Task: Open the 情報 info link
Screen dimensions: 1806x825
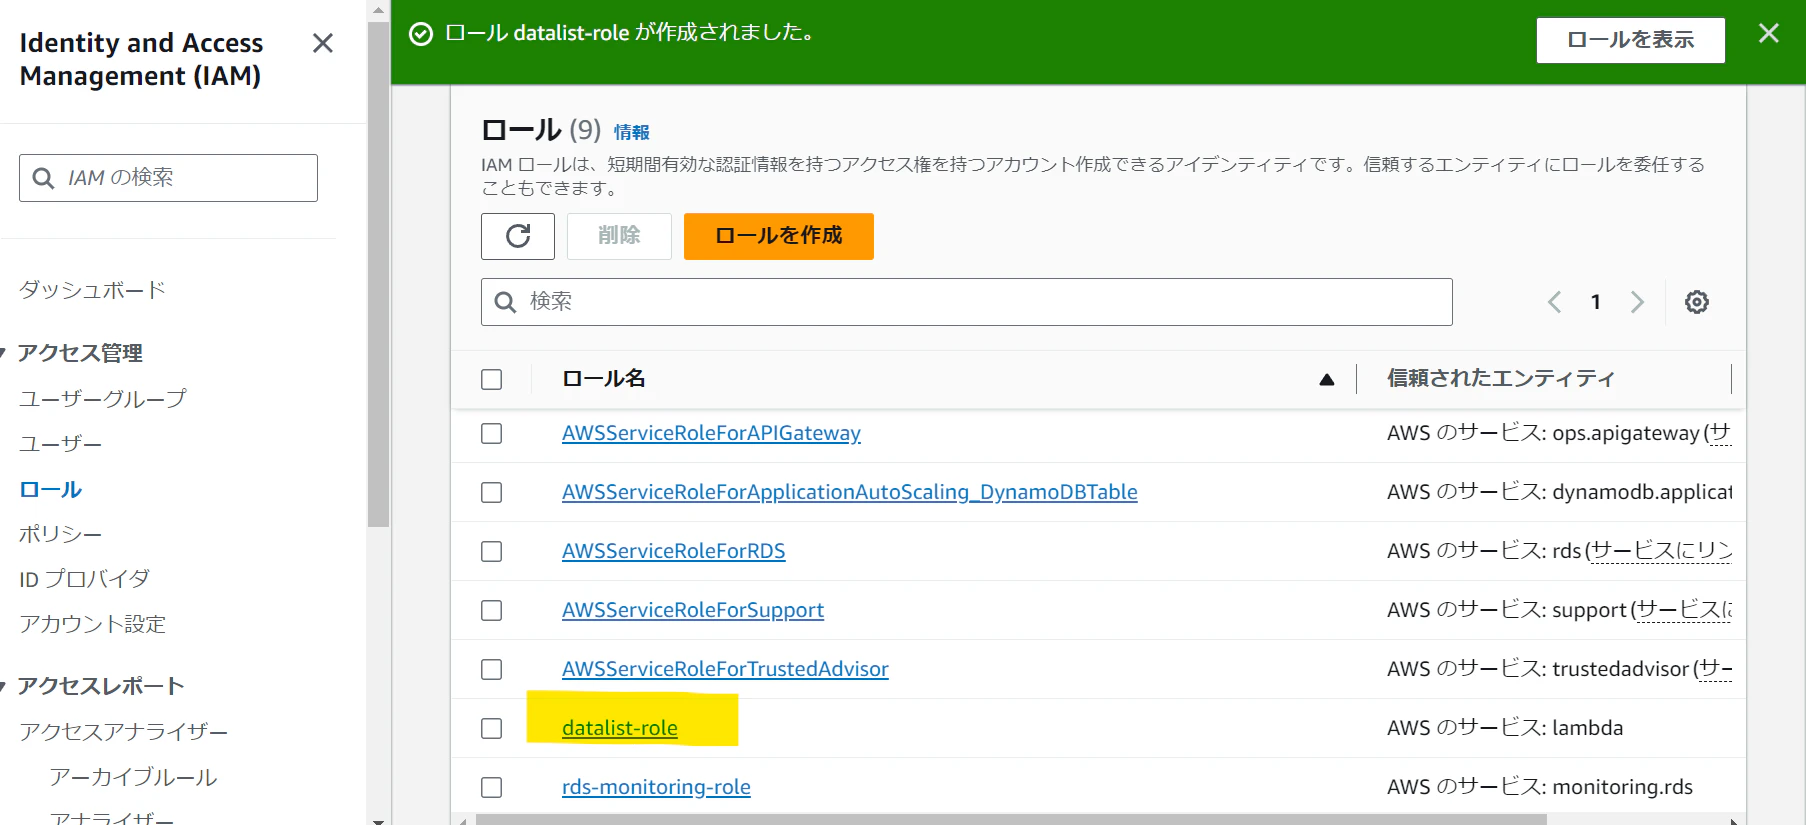Action: (631, 132)
